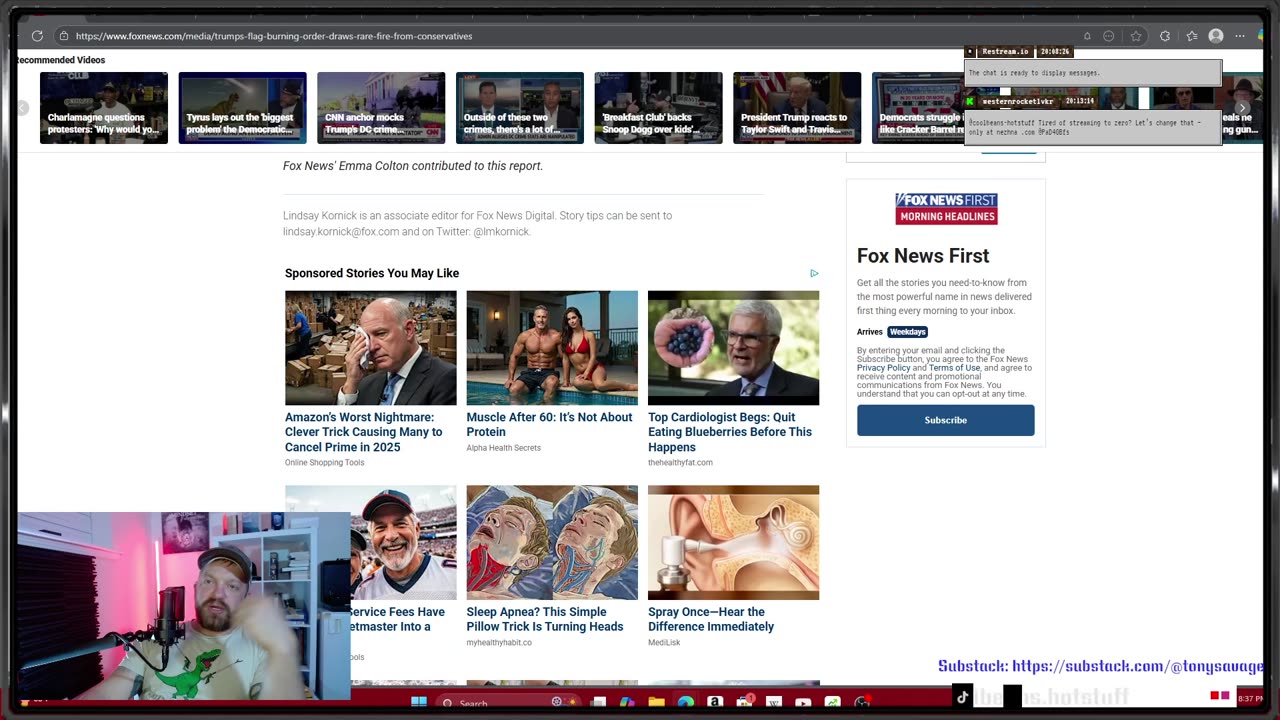
Task: Play 'President Trump reacts to Taylor Swift' video
Action: 797,108
